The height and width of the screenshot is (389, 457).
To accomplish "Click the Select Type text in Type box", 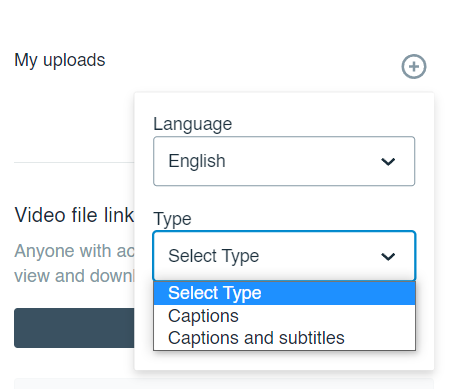I will 214,256.
